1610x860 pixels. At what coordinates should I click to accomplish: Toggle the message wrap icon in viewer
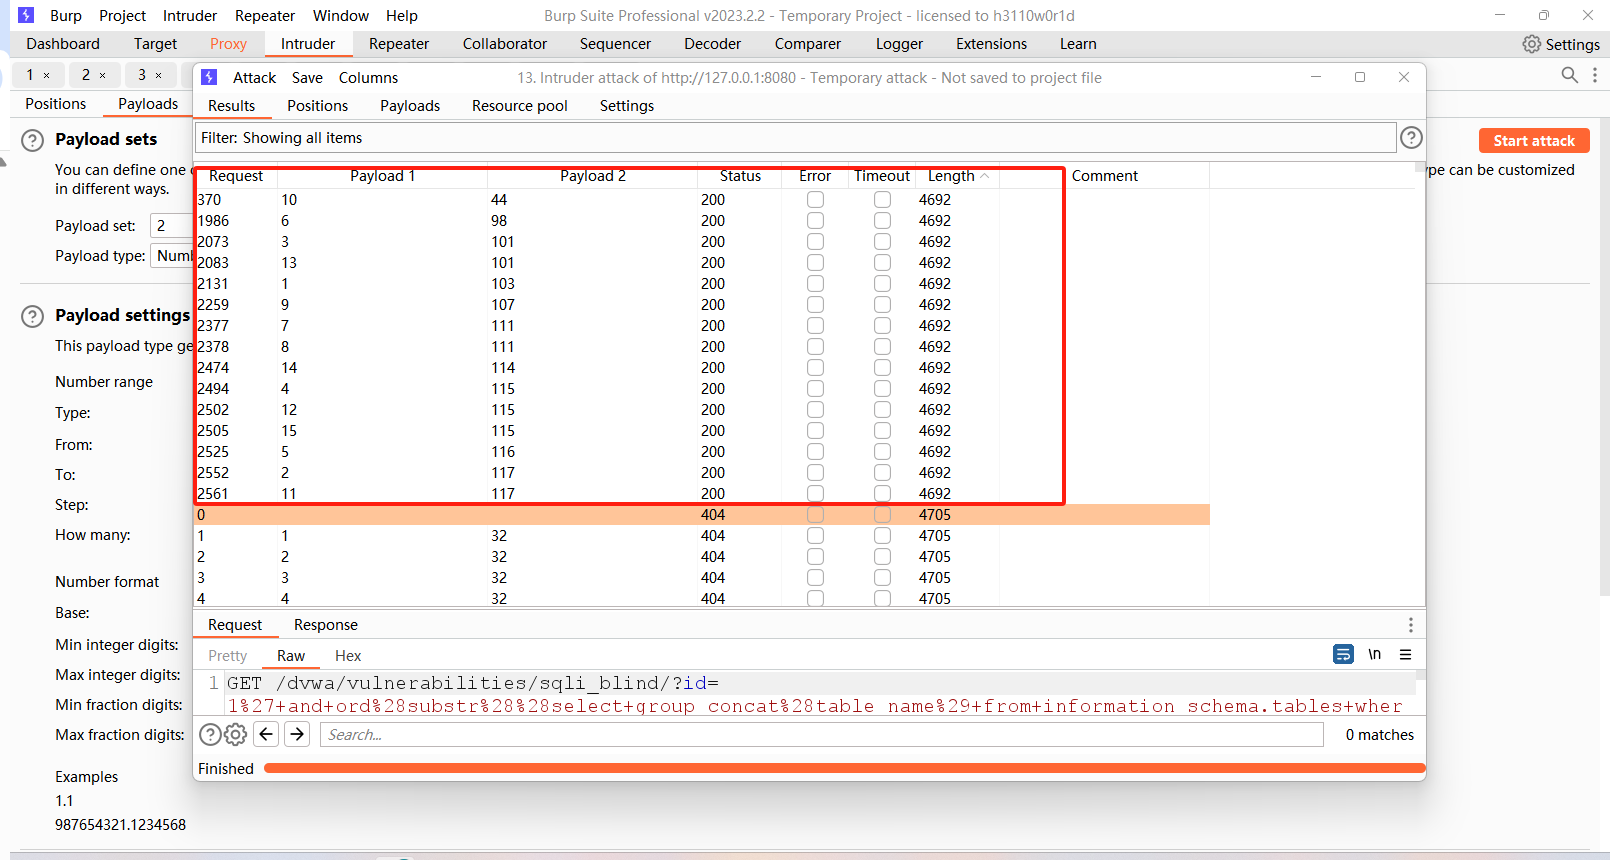[x=1343, y=654]
